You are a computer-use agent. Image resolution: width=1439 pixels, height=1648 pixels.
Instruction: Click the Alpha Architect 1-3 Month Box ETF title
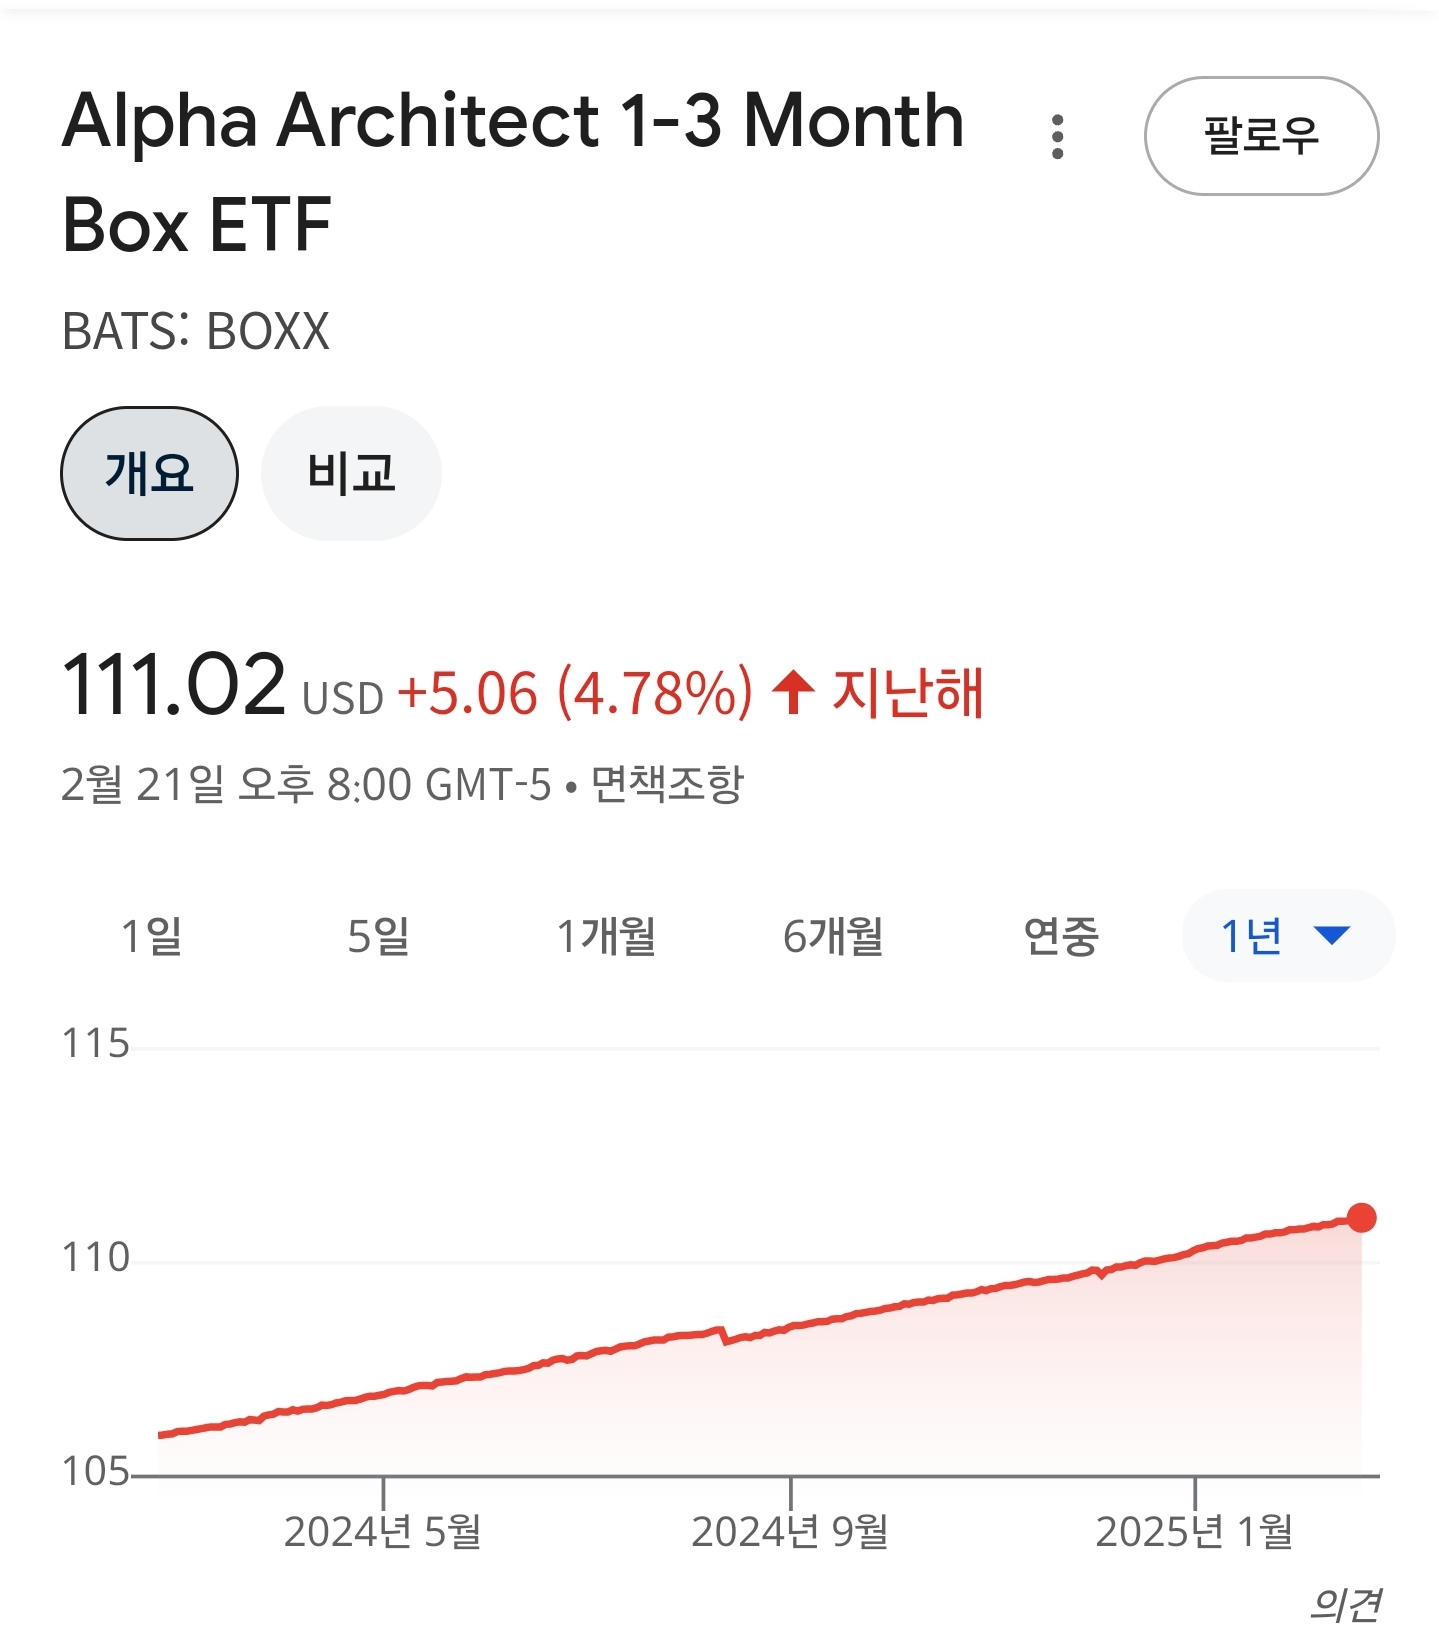[513, 172]
